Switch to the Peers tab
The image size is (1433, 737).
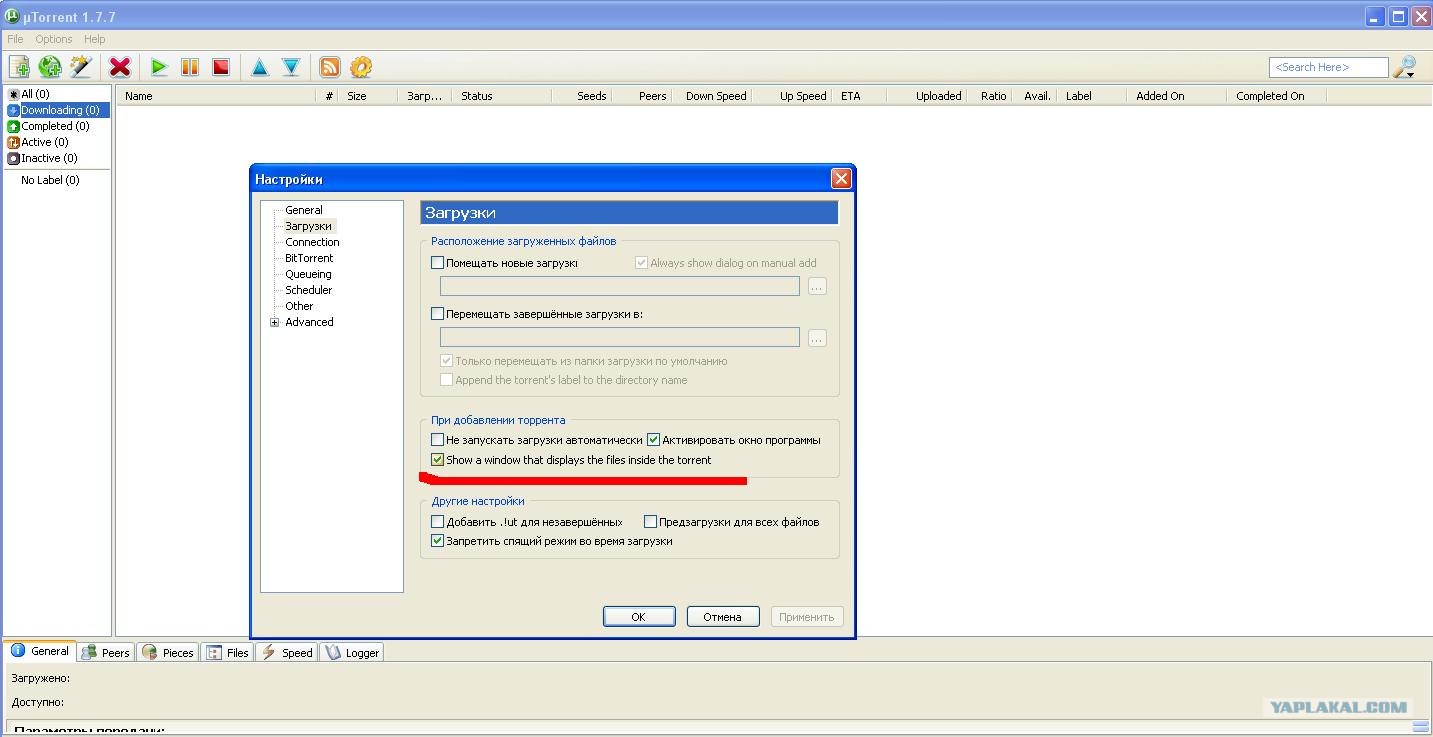(x=106, y=652)
